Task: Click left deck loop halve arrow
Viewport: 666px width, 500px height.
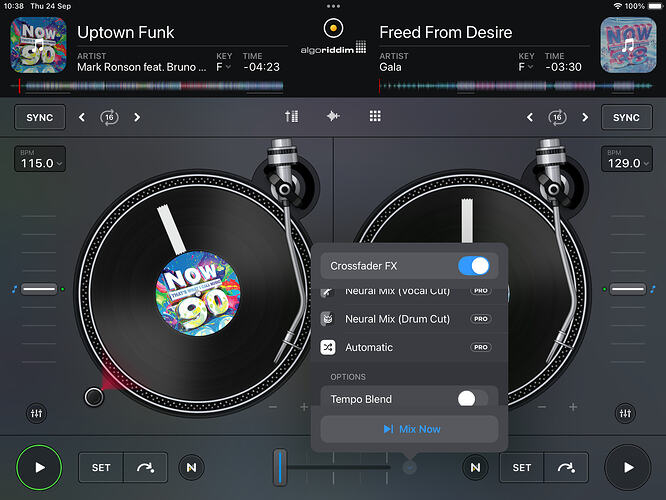Action: 82,117
